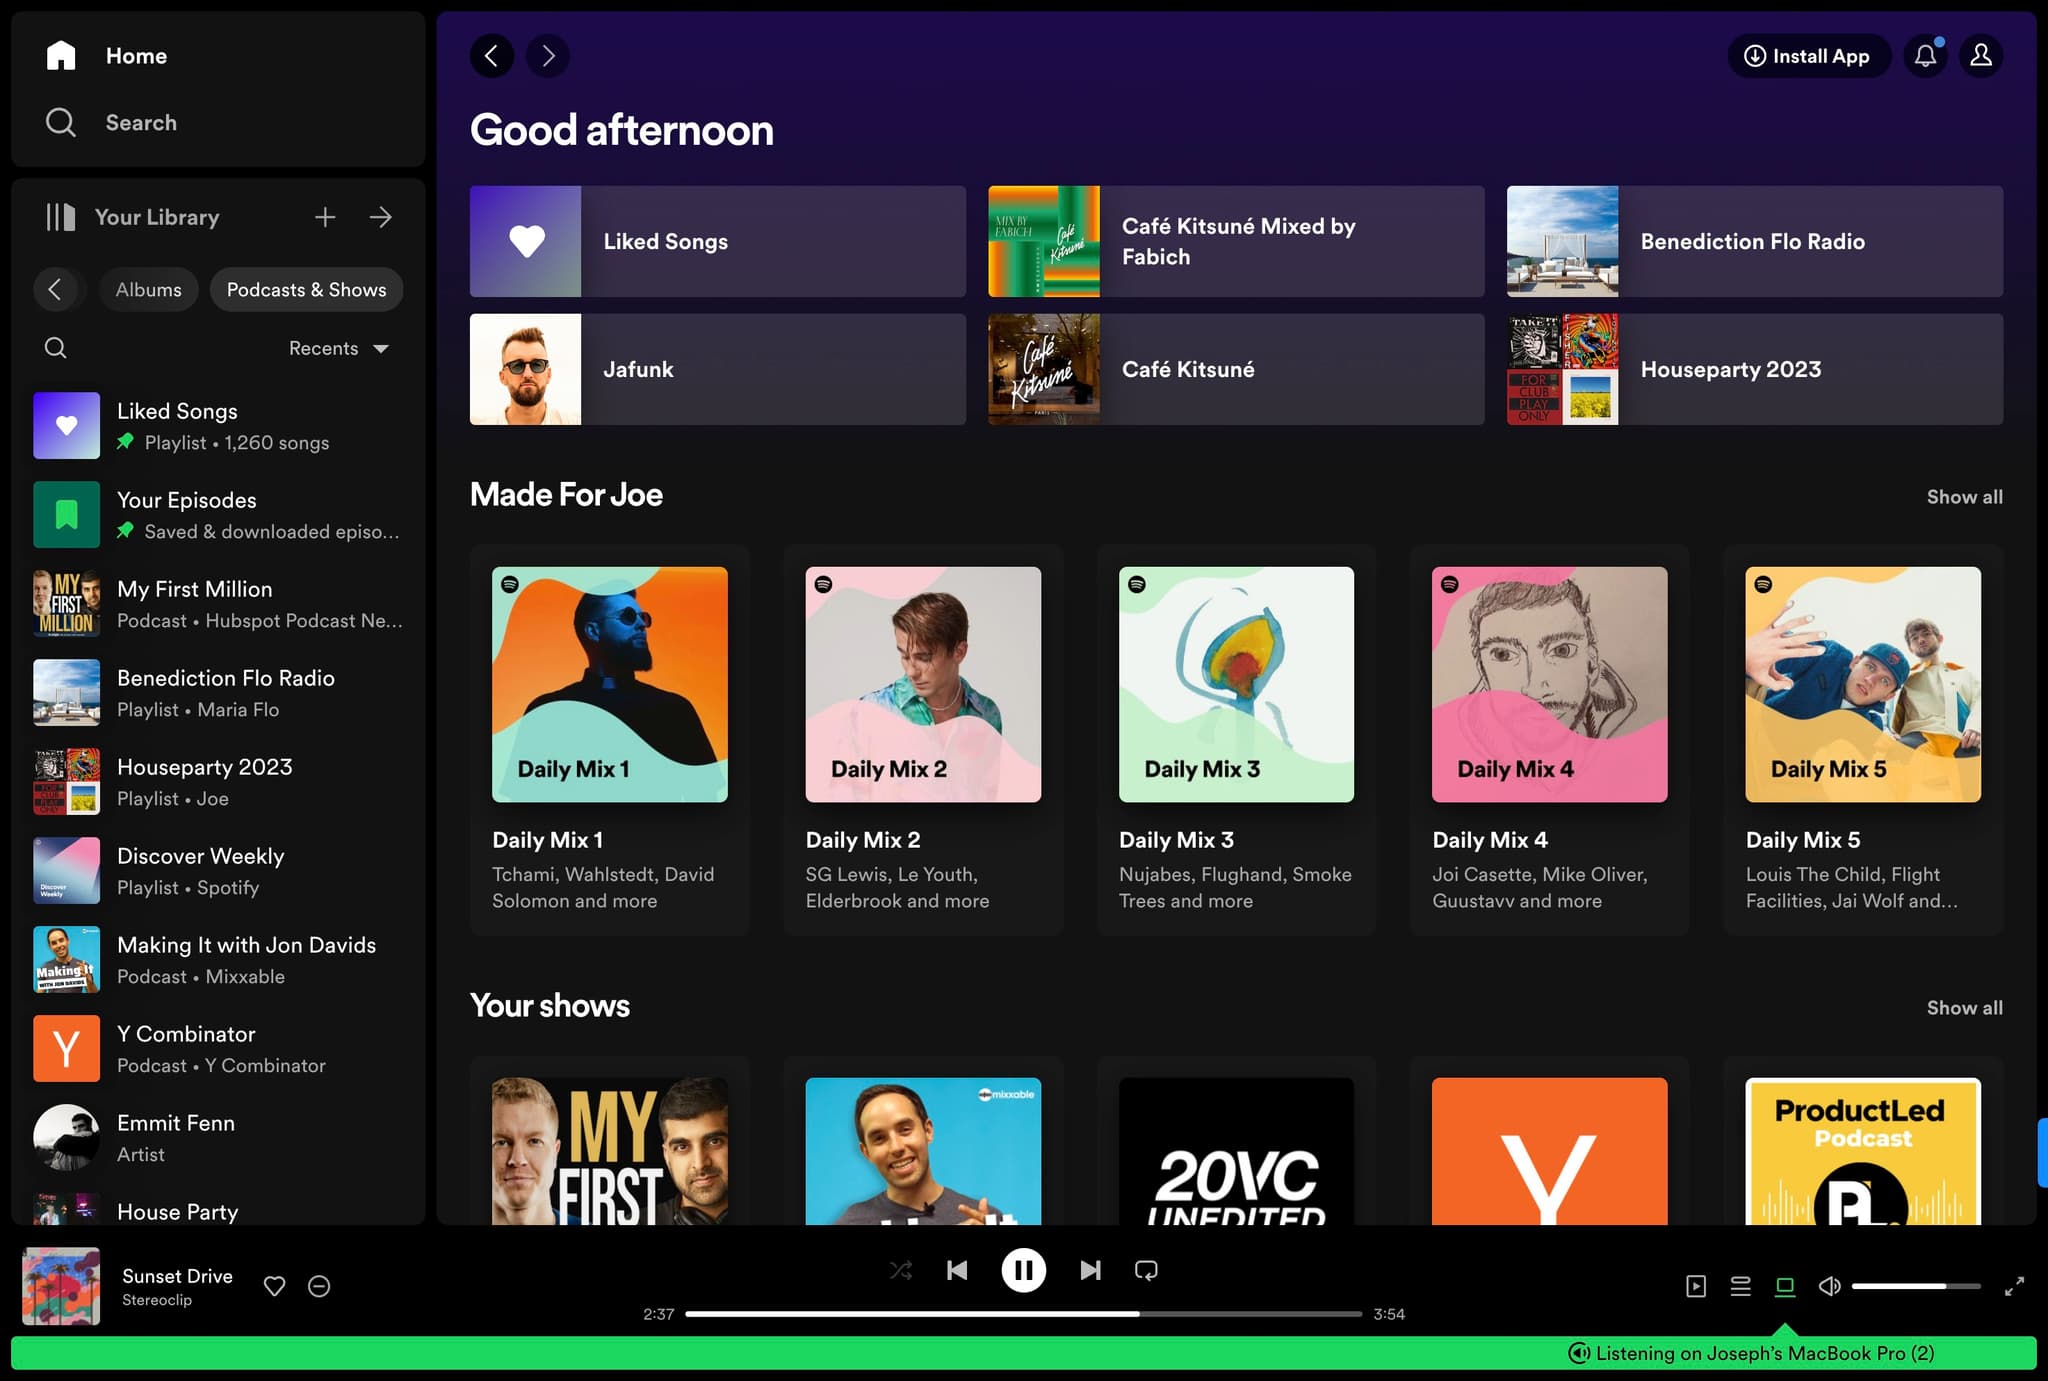This screenshot has width=2048, height=1381.
Task: Enter fullscreen mode
Action: tap(2017, 1286)
